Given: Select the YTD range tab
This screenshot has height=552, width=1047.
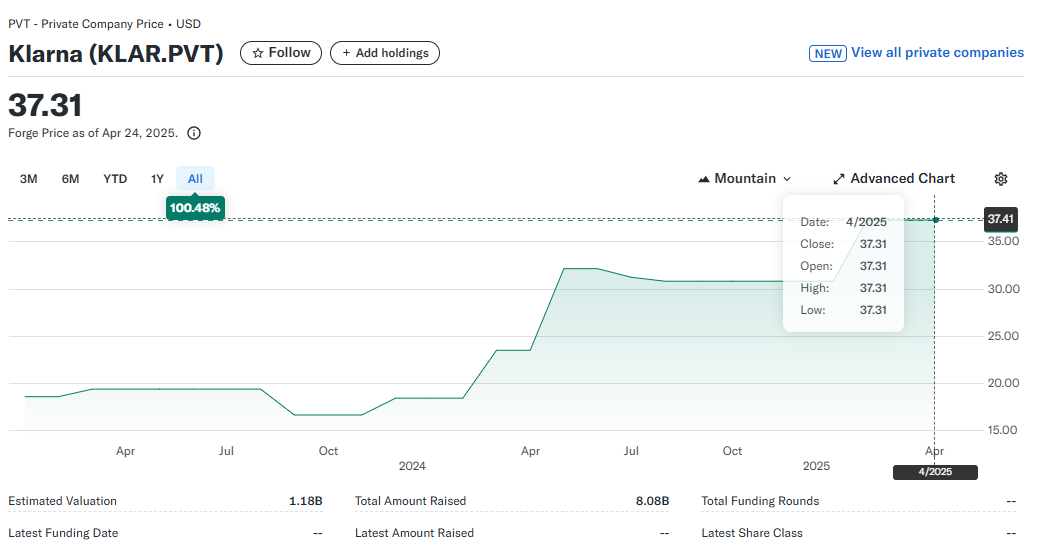Looking at the screenshot, I should [115, 179].
